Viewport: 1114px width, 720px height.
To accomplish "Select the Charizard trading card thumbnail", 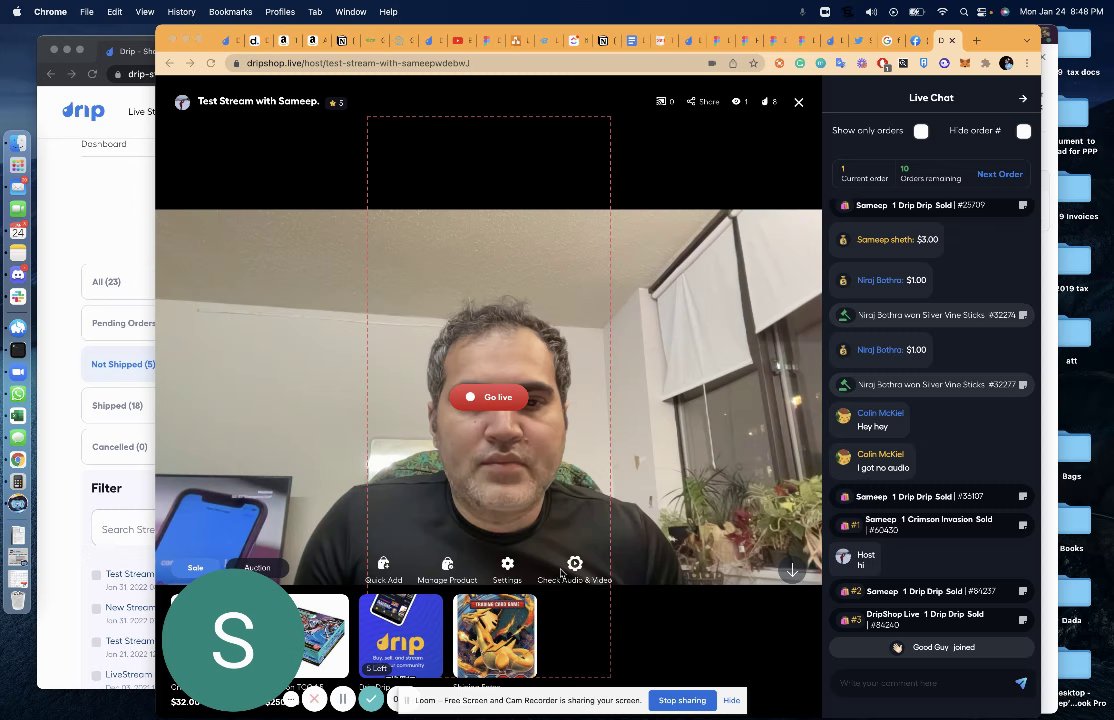I will (x=495, y=635).
